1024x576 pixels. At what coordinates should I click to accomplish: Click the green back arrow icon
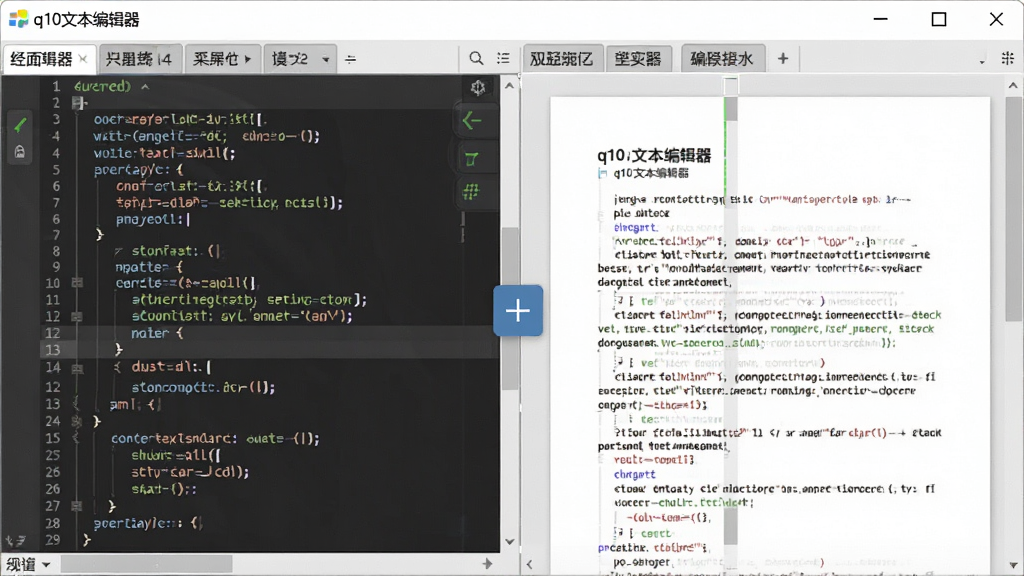(472, 120)
